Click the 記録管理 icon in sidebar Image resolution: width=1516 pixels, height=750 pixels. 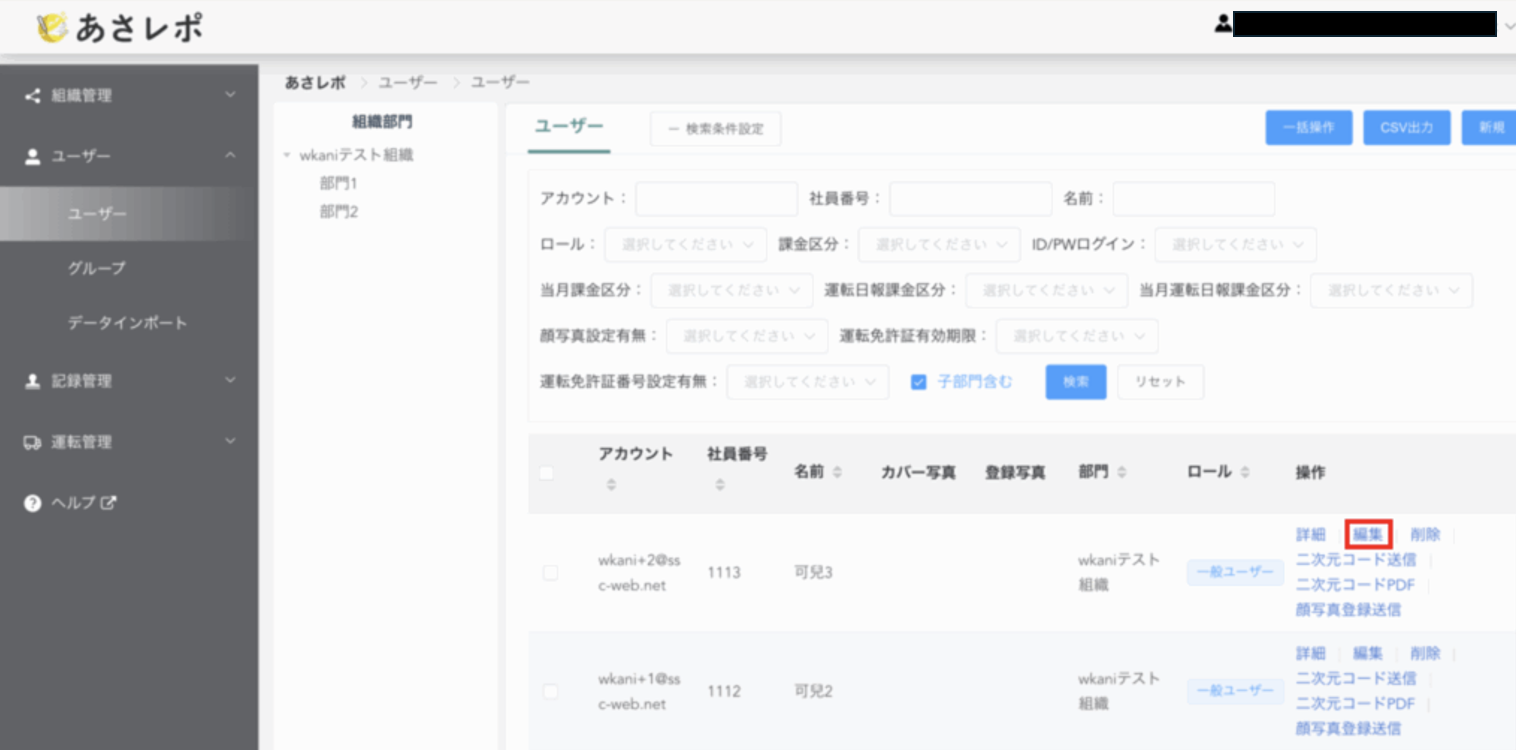coord(32,381)
